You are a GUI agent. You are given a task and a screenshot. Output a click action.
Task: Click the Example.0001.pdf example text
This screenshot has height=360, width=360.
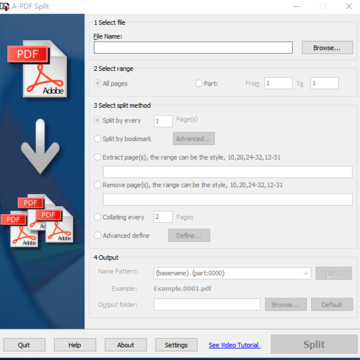[x=182, y=288]
